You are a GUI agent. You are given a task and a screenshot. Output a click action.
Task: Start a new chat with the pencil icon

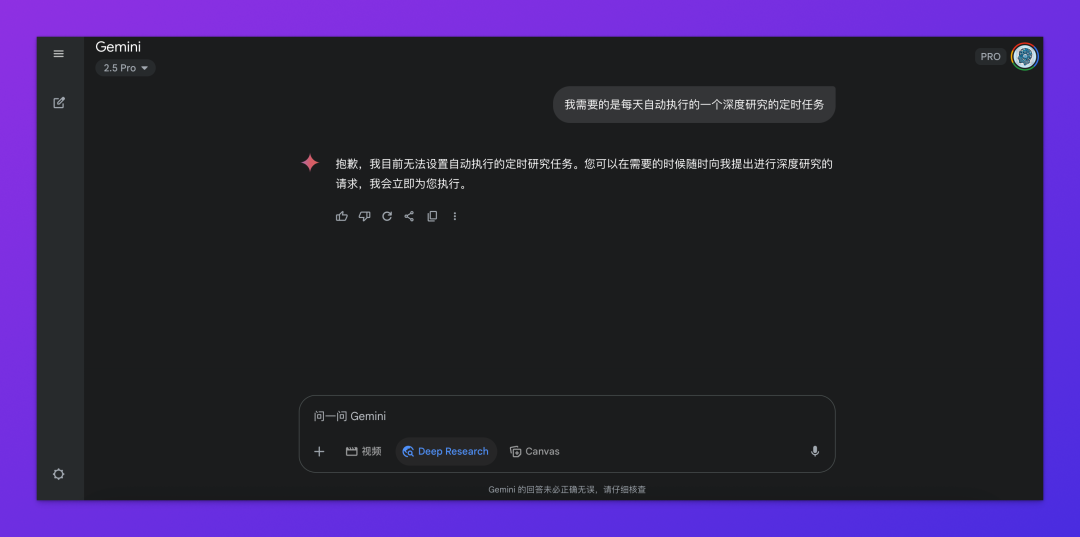pos(59,103)
